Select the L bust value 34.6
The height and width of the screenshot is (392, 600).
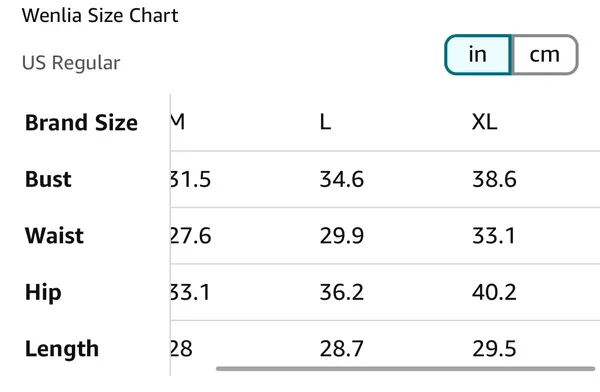tap(342, 179)
